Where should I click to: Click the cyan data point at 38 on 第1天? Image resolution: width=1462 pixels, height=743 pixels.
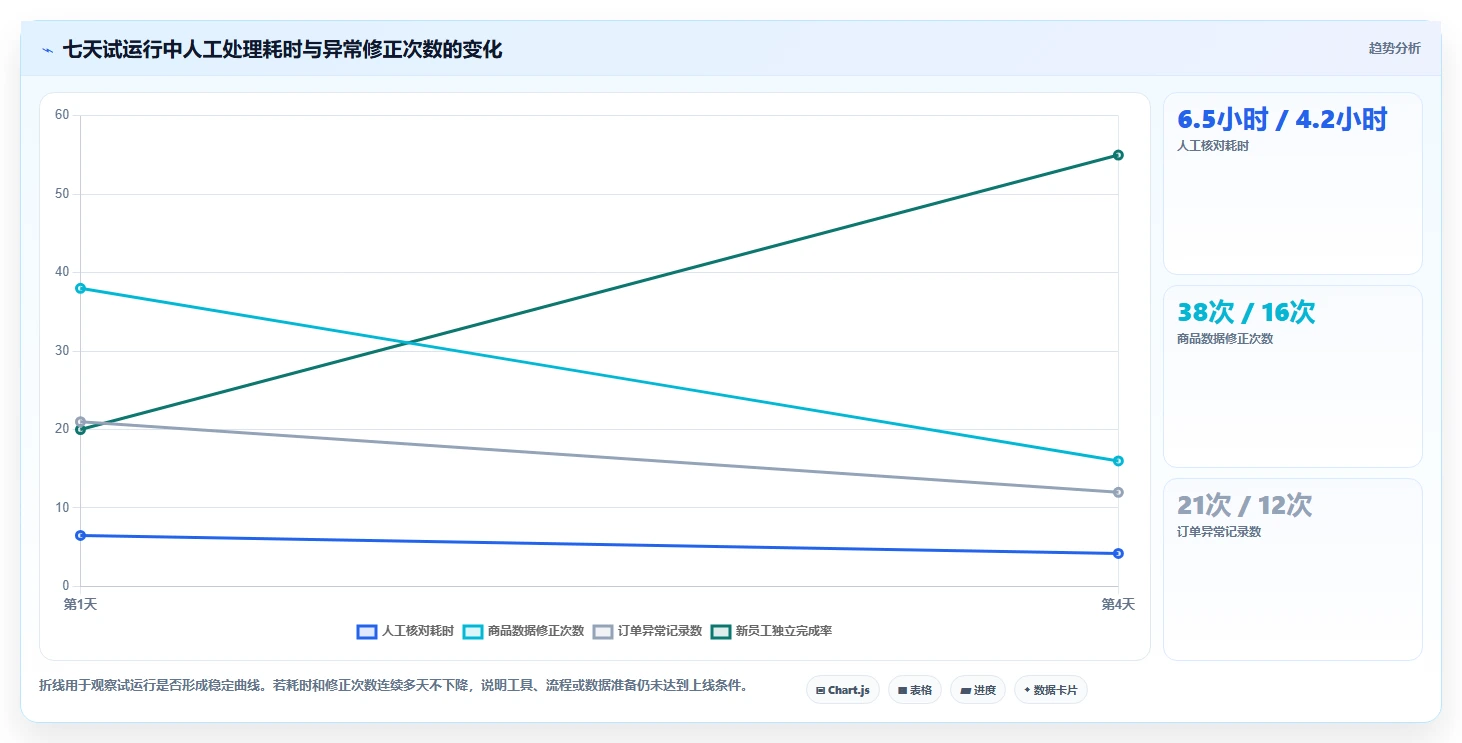[x=80, y=288]
